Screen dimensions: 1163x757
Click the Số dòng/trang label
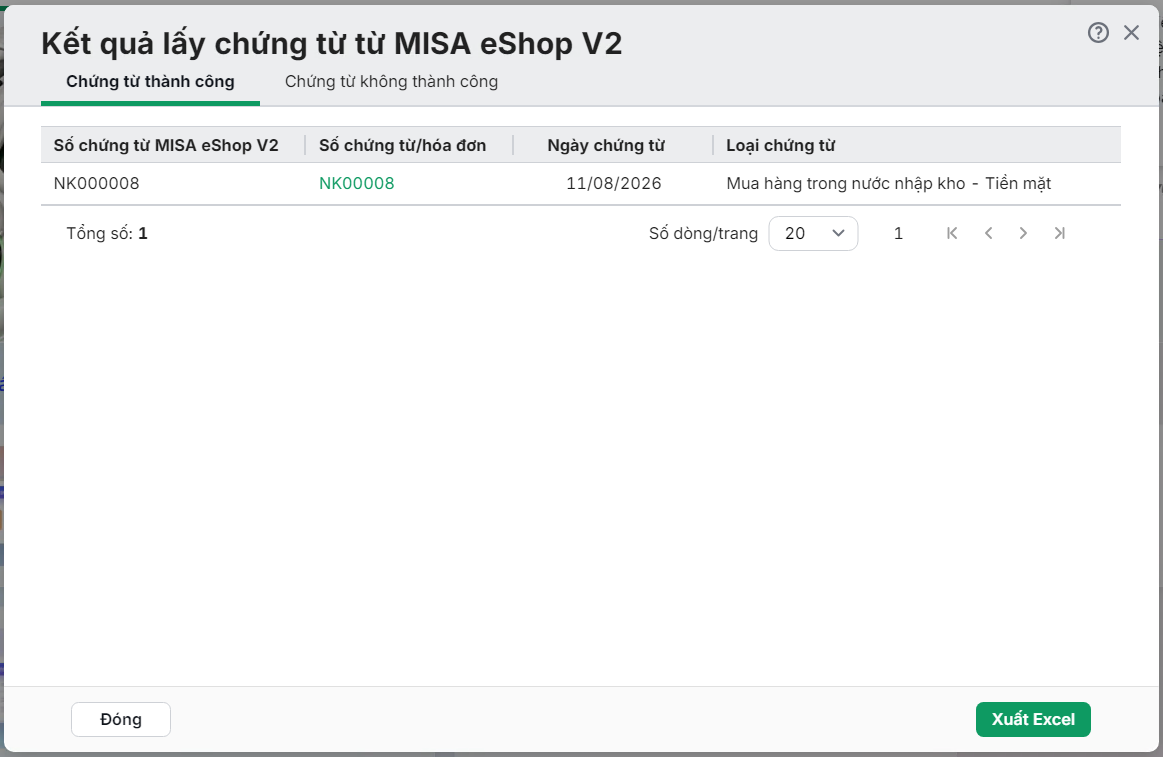click(703, 234)
